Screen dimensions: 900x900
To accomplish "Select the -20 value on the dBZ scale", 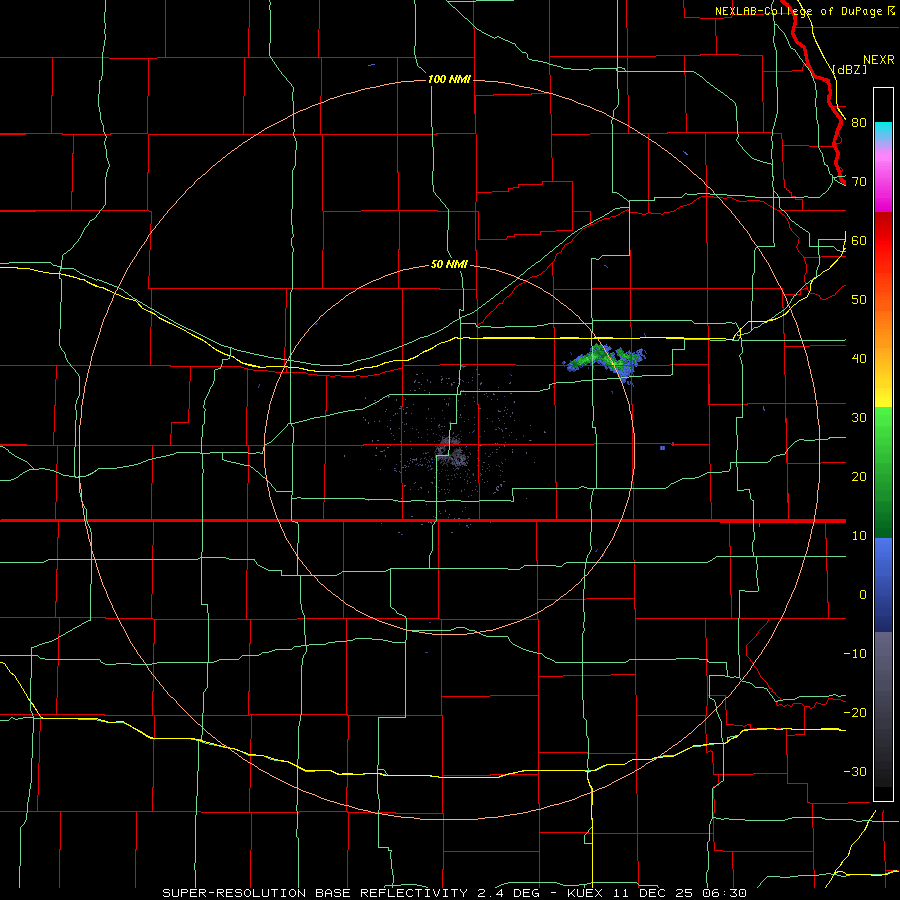I will (x=855, y=713).
